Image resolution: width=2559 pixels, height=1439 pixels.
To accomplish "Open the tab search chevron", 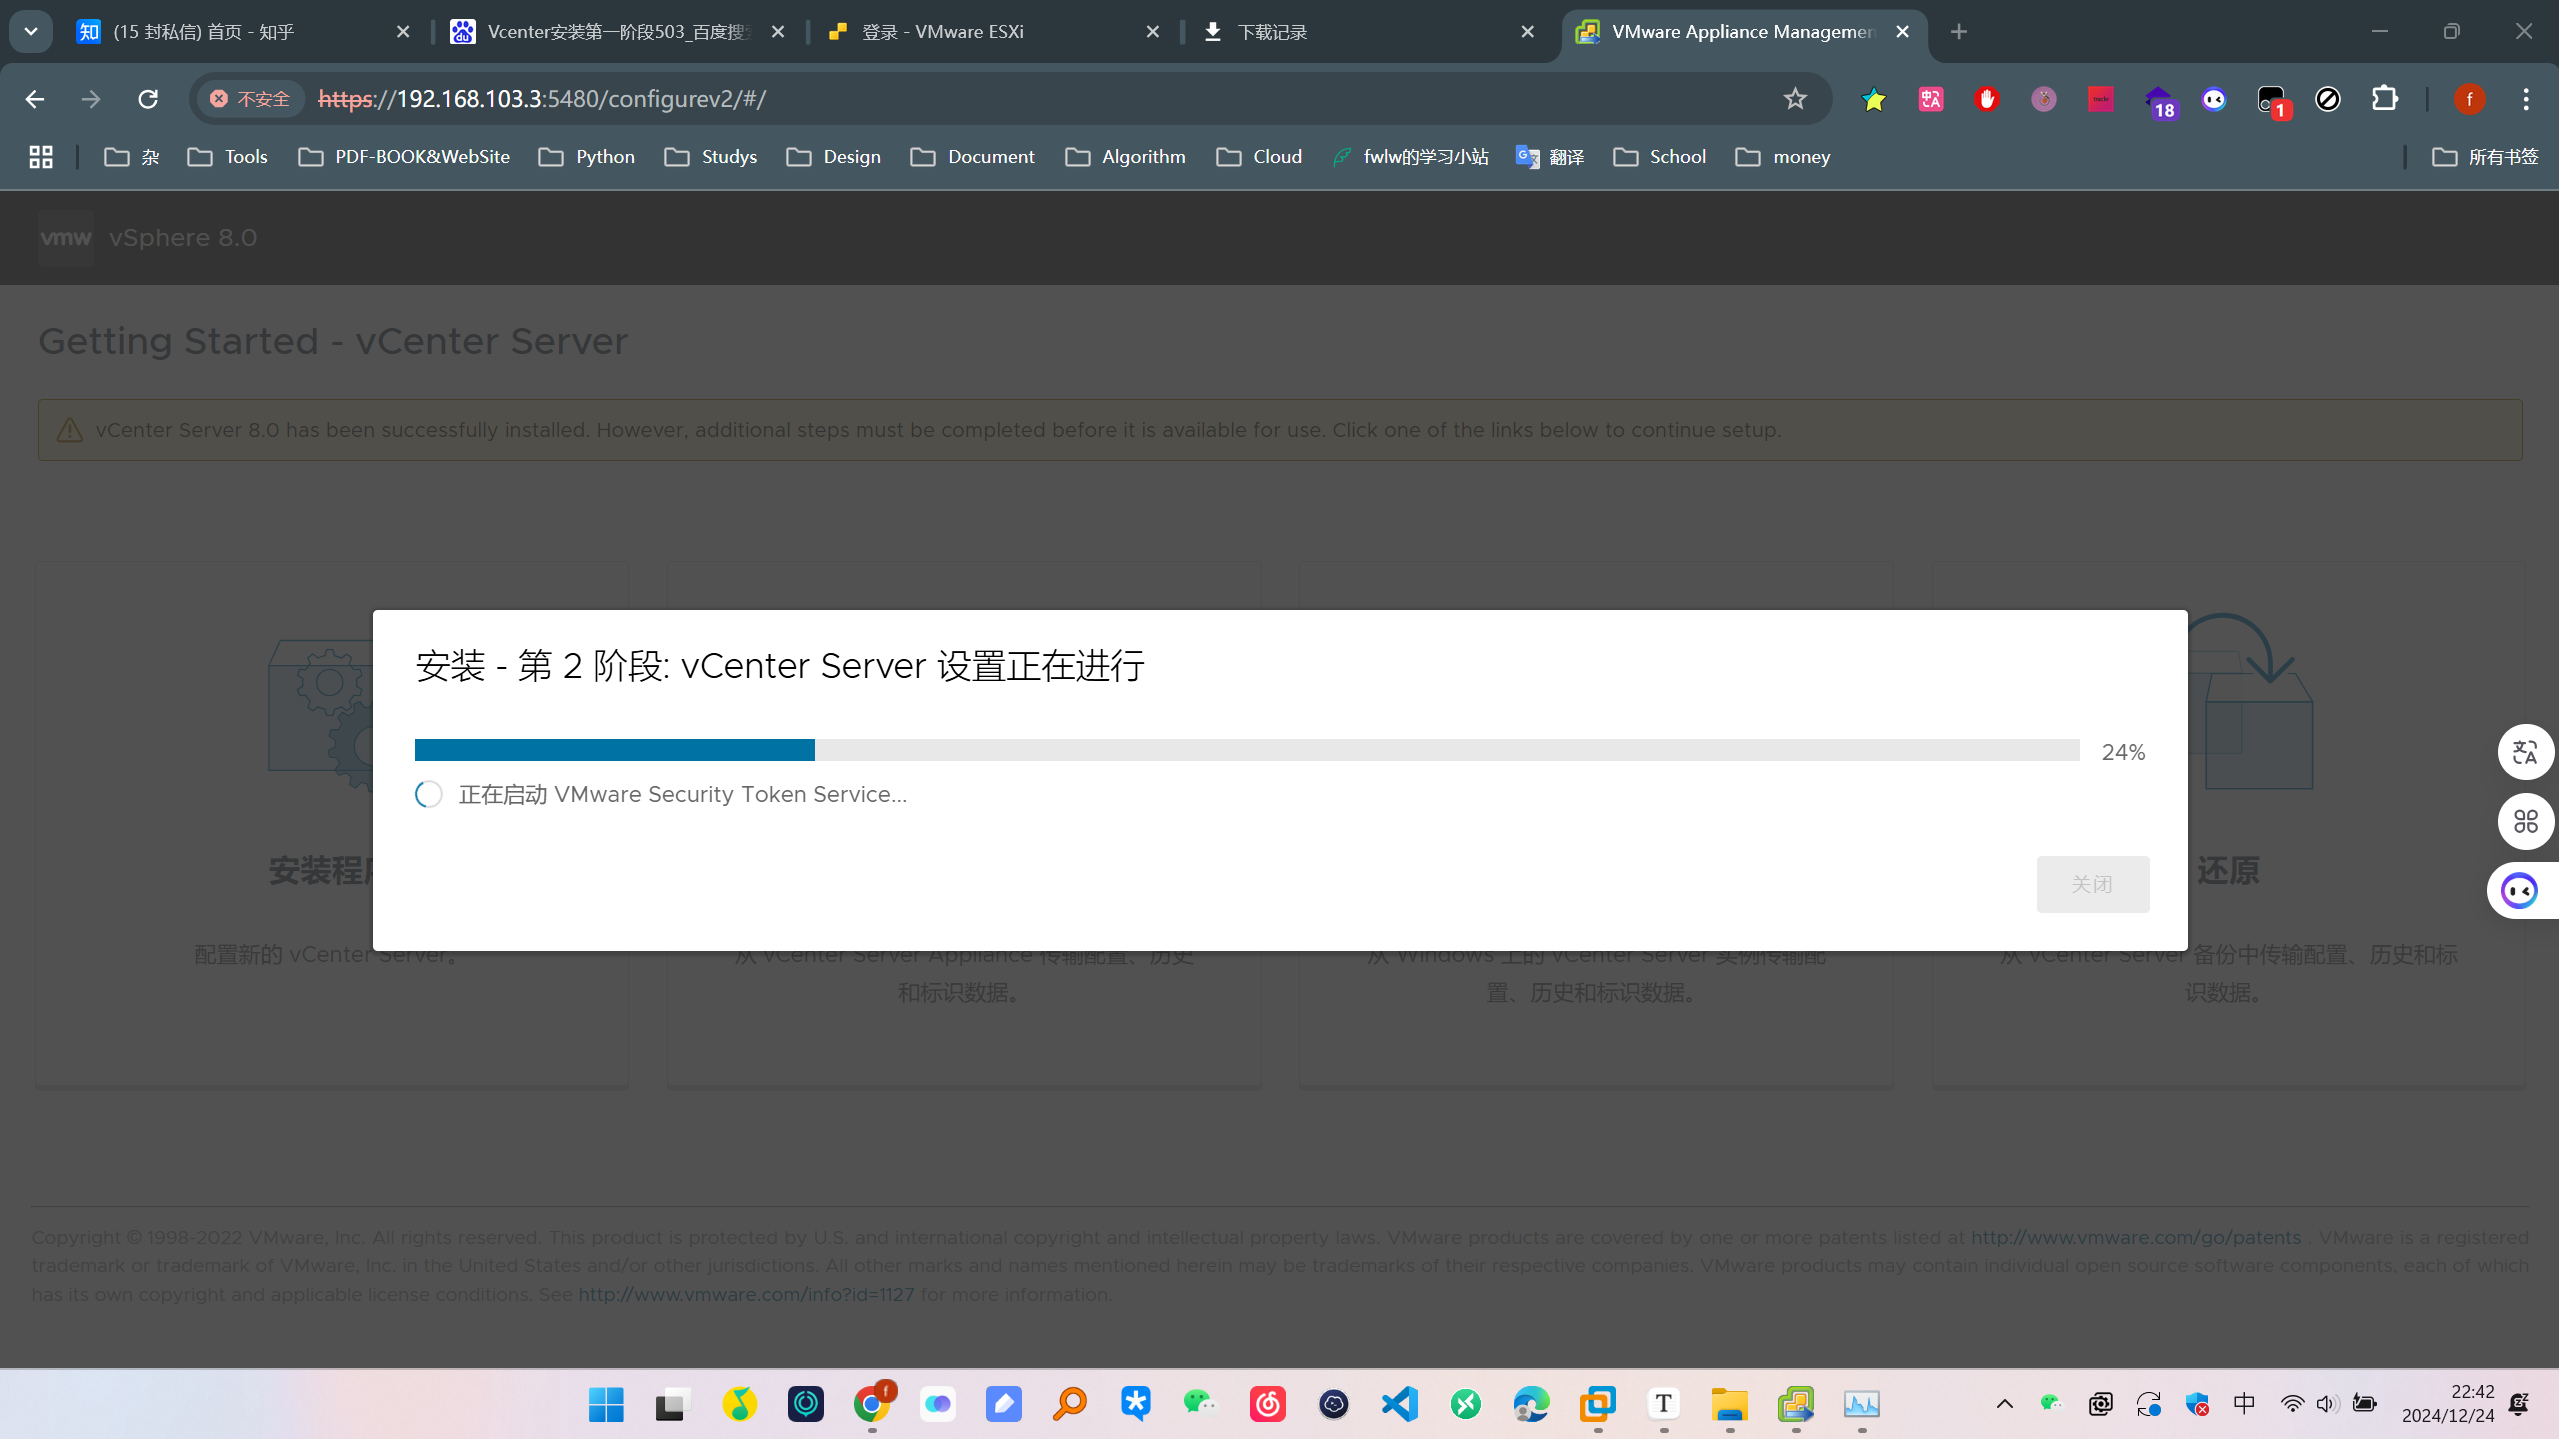I will pyautogui.click(x=31, y=32).
